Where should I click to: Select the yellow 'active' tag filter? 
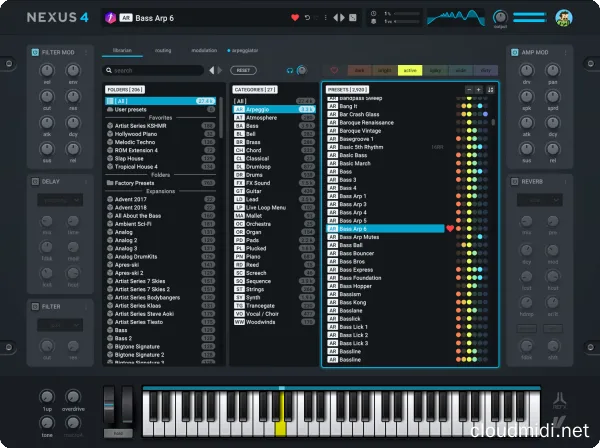tap(409, 71)
